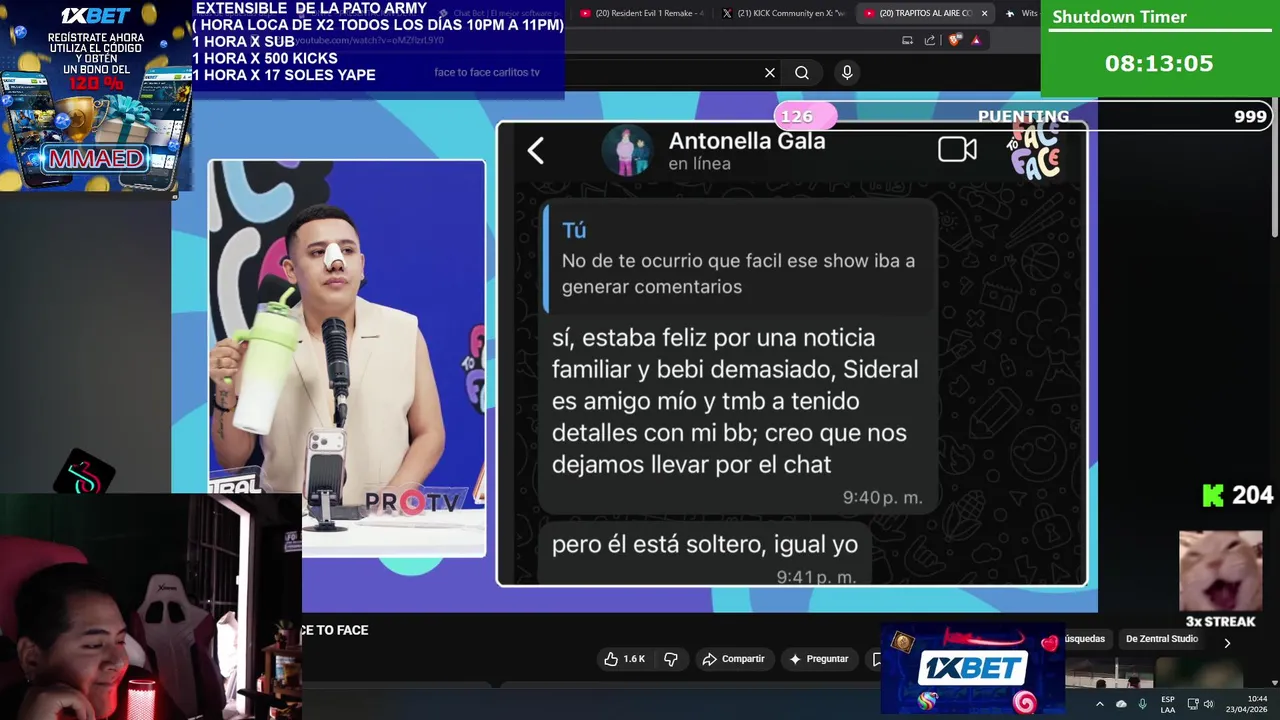Click the Compartir share button
Screen dimensions: 1280x720
[x=733, y=659]
